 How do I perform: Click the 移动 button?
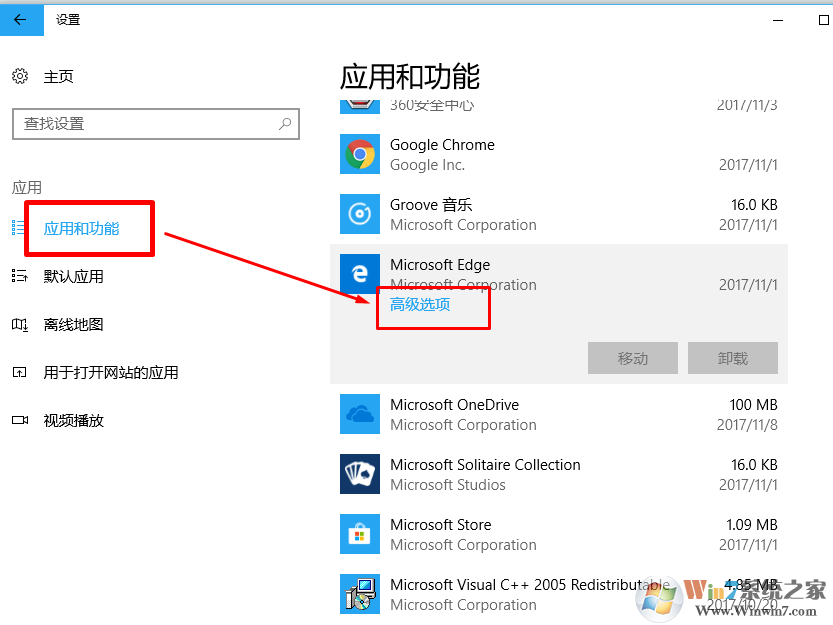pyautogui.click(x=633, y=358)
